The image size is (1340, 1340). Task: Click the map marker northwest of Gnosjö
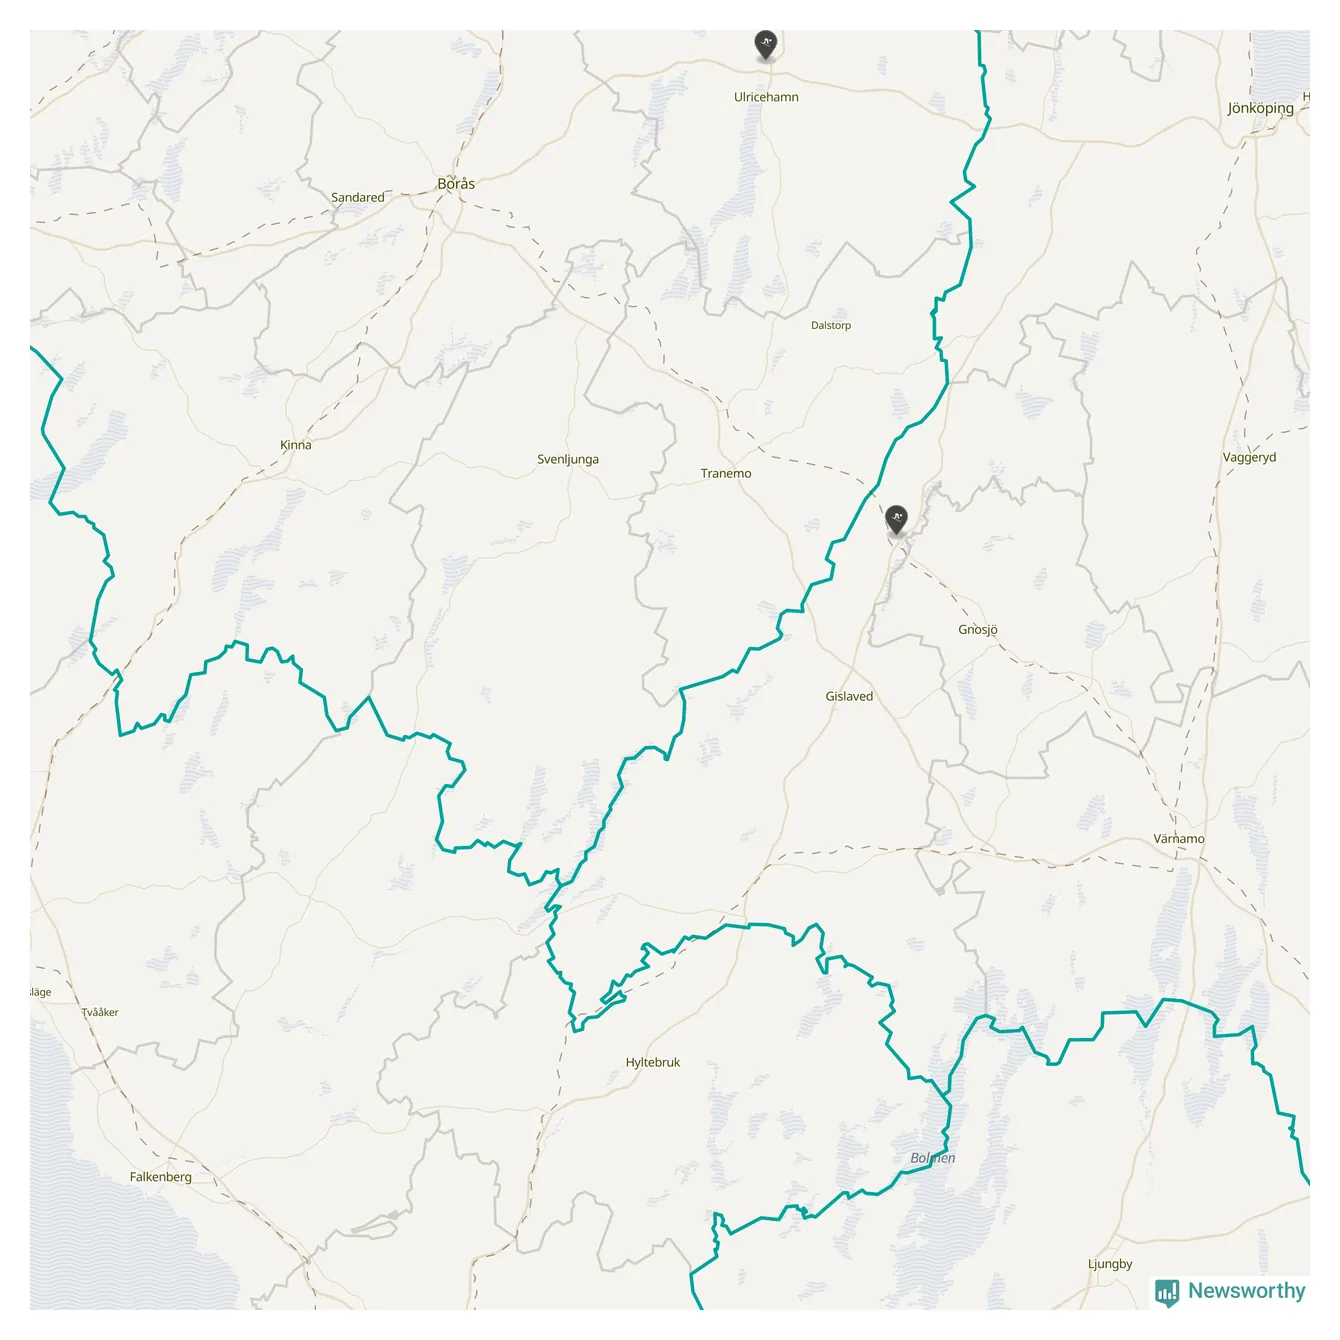(896, 520)
